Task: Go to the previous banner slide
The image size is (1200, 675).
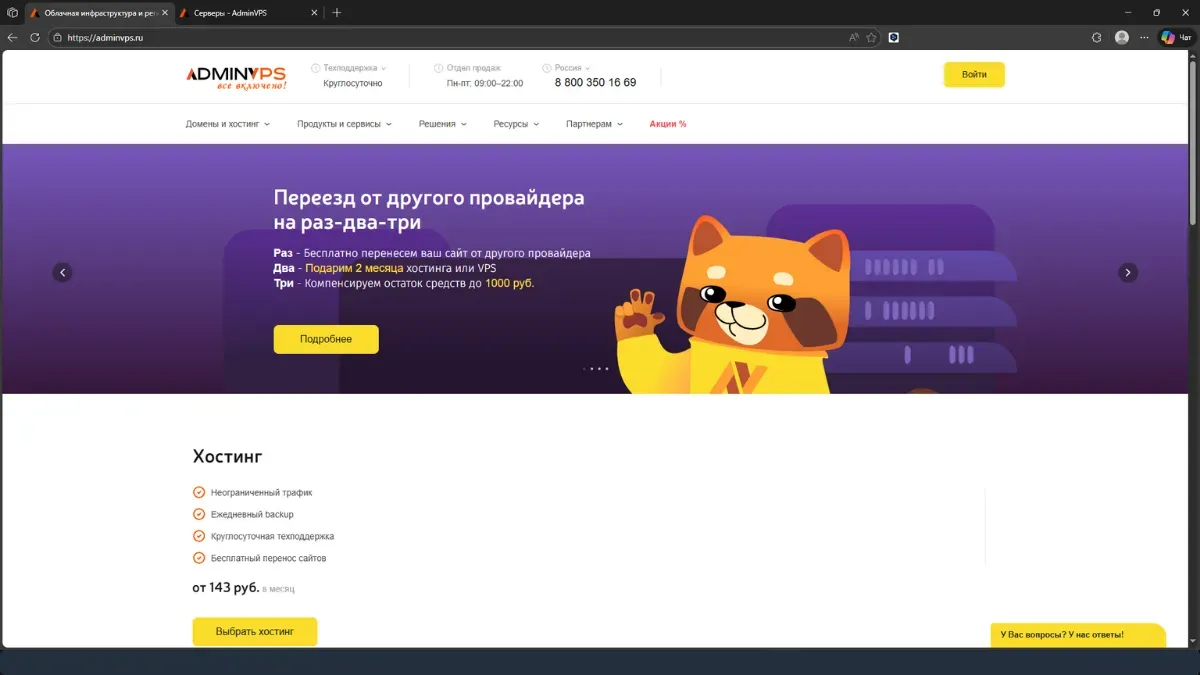Action: [x=62, y=272]
